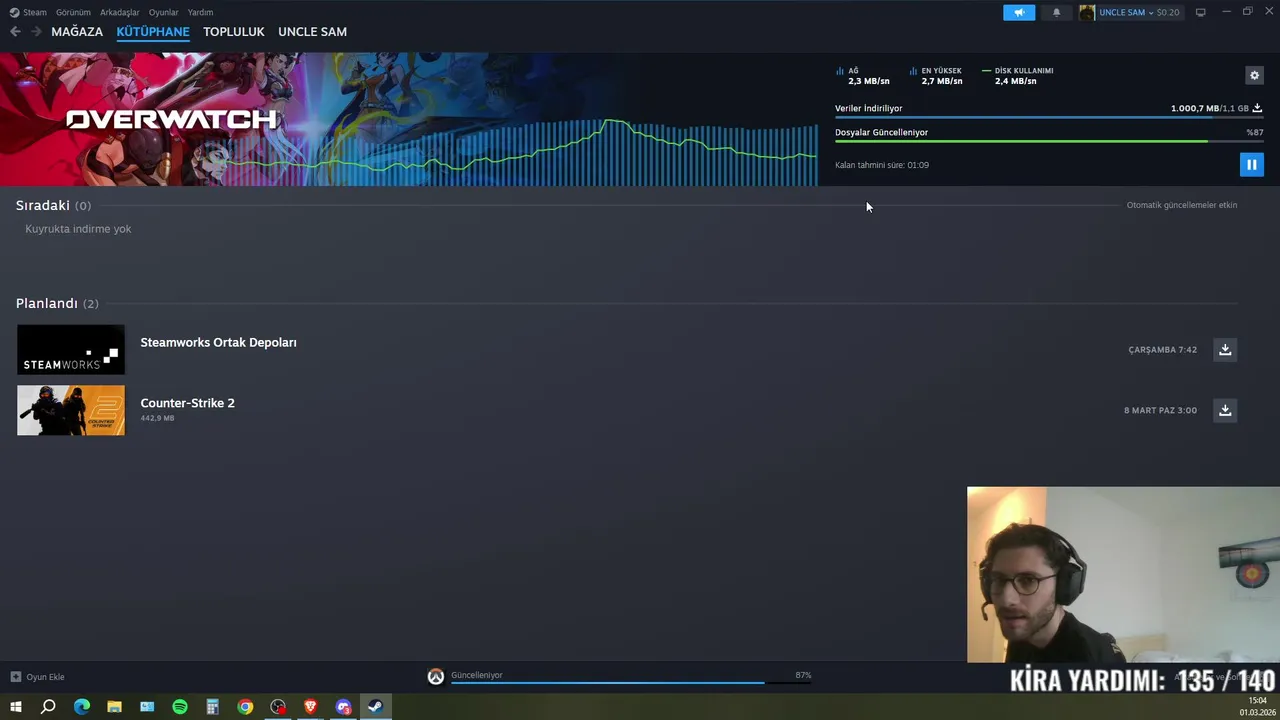The height and width of the screenshot is (720, 1280).
Task: Click the announcements megaphone icon
Action: click(x=1019, y=12)
